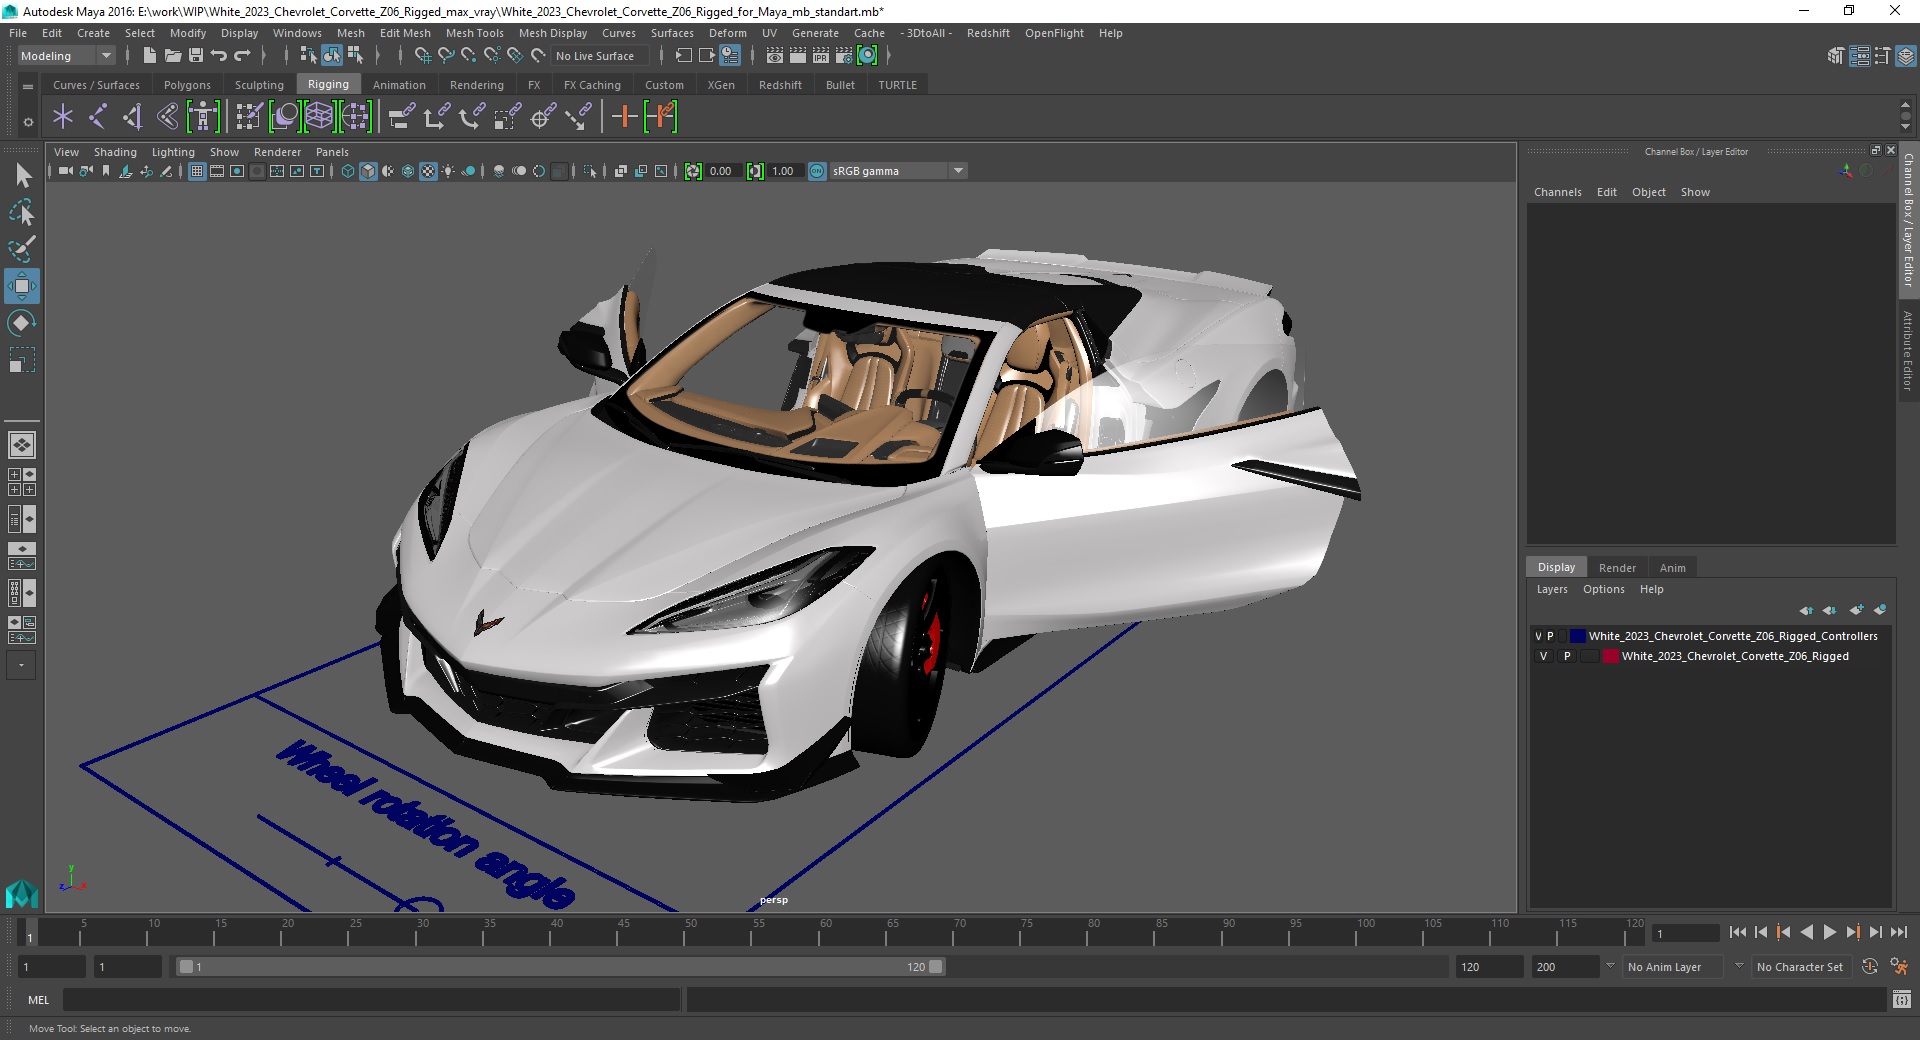Click the New Scene icon on the status line

[x=149, y=56]
